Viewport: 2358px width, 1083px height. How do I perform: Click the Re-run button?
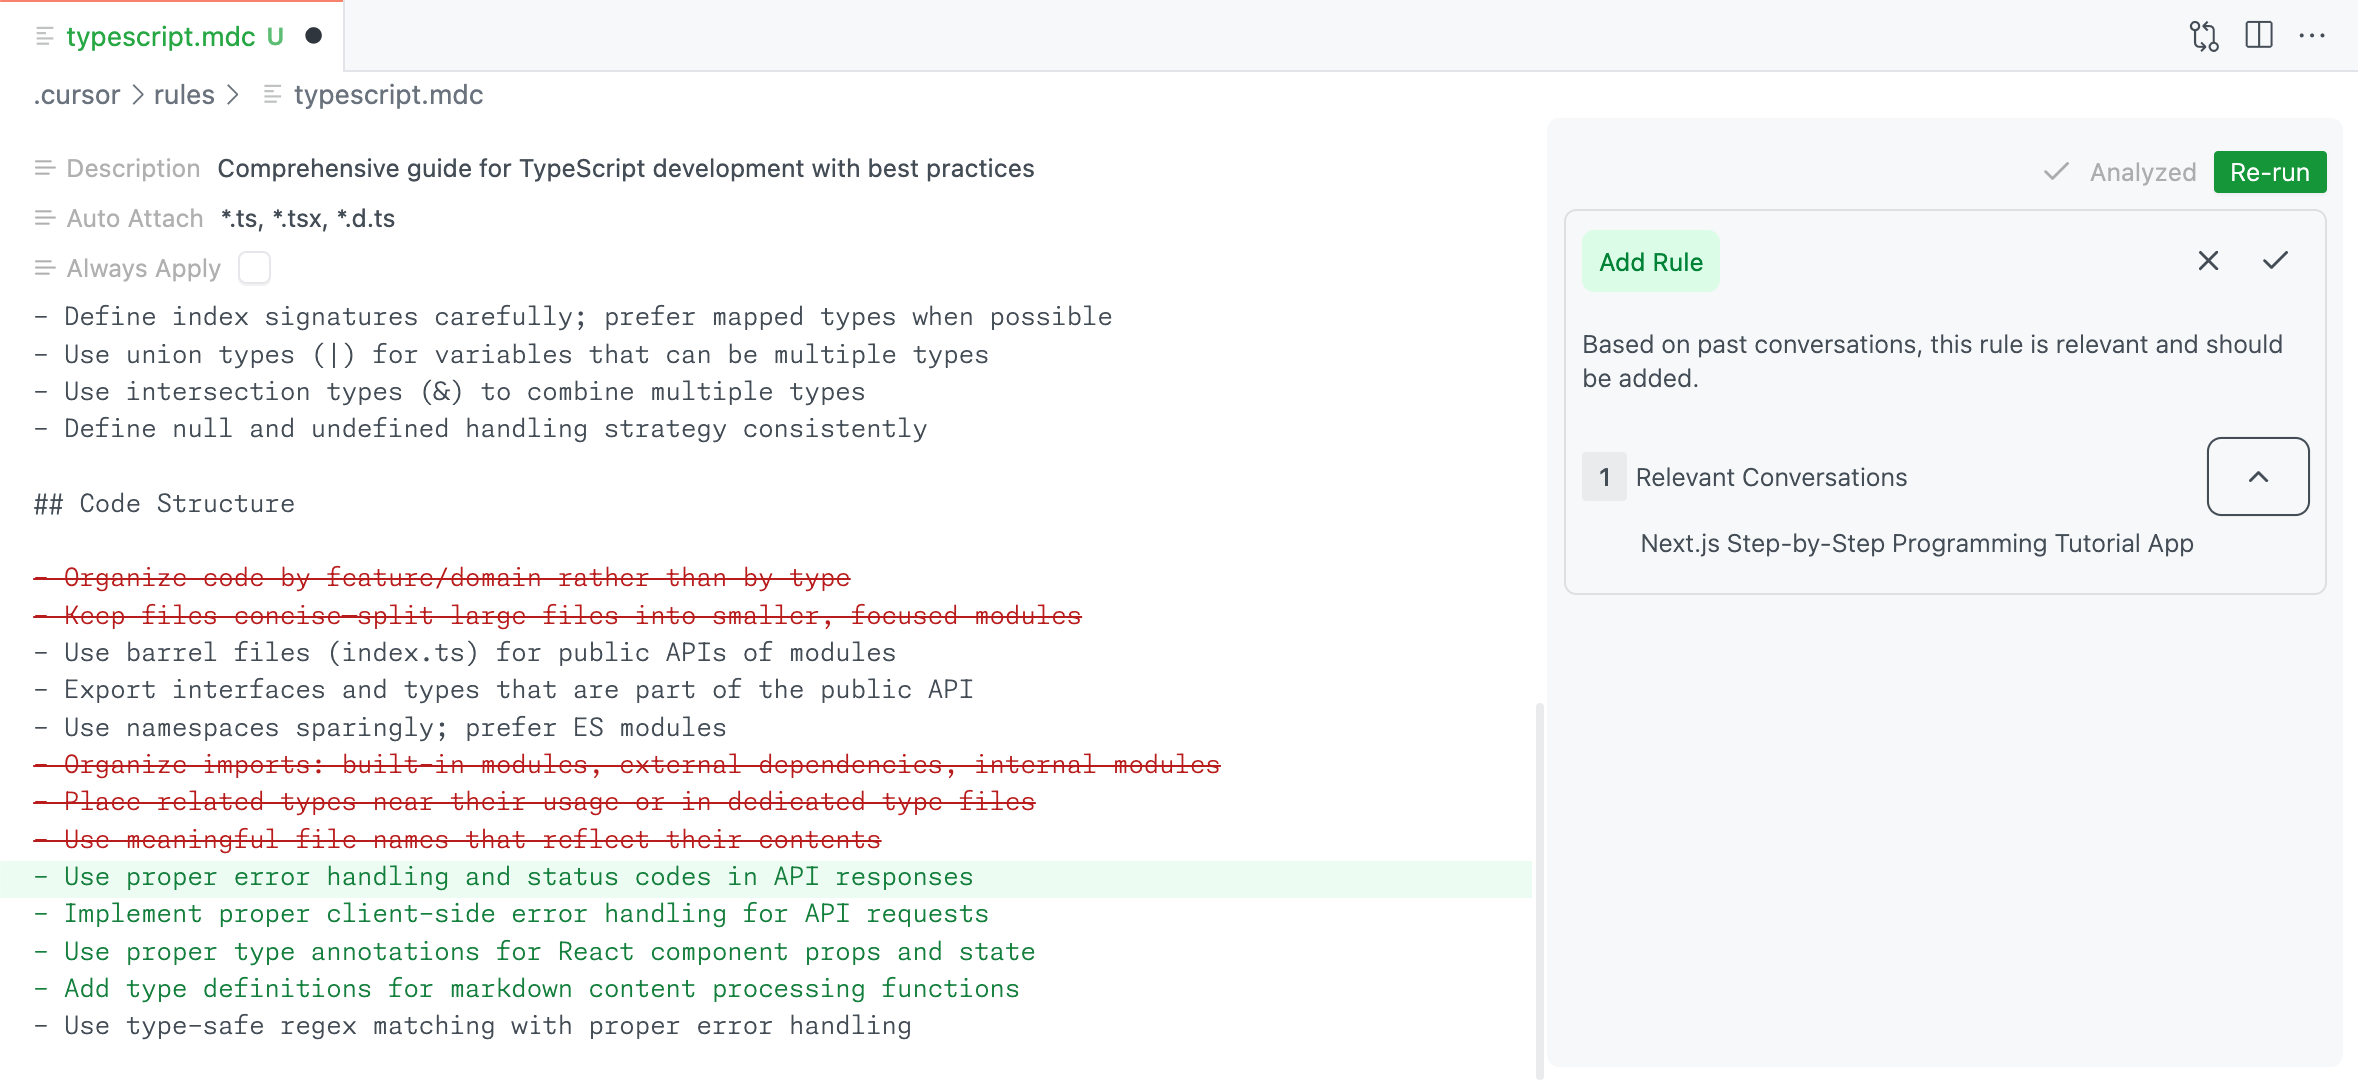click(2270, 171)
